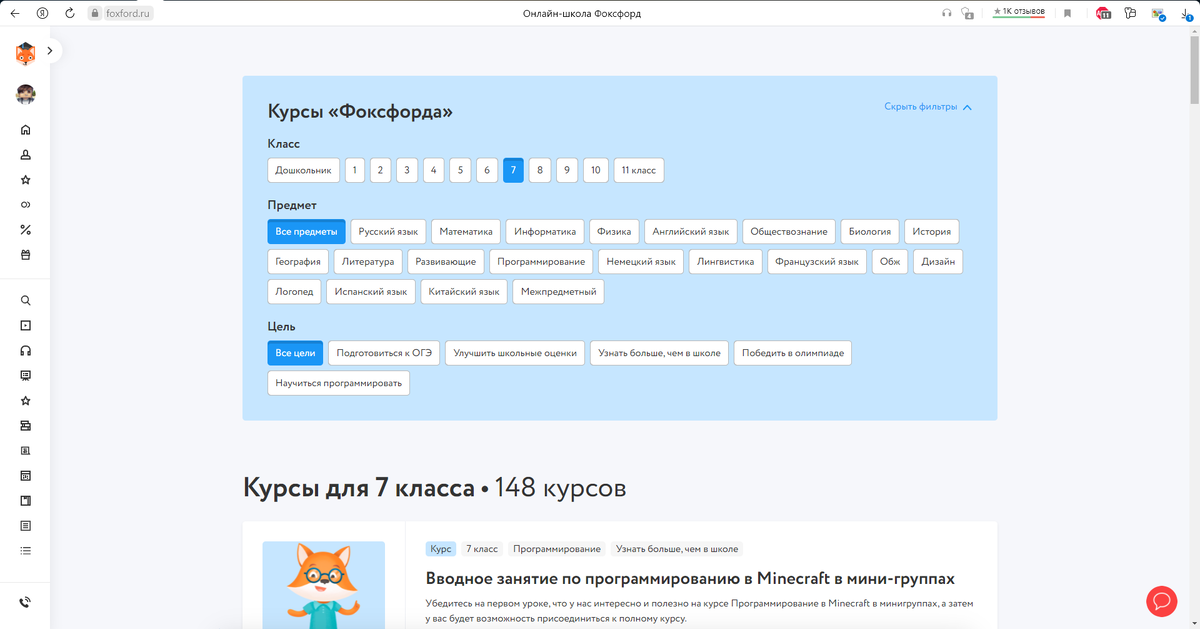Click the sidebar search magnifier icon
The width and height of the screenshot is (1200, 629).
[x=25, y=300]
